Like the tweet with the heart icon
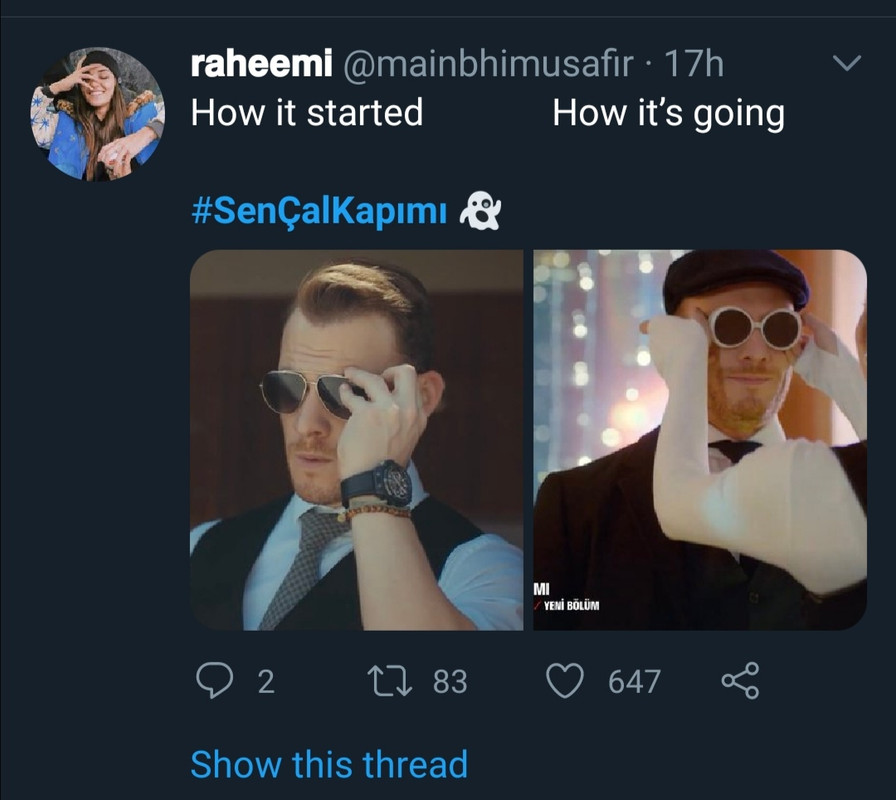This screenshot has height=800, width=896. pos(565,681)
